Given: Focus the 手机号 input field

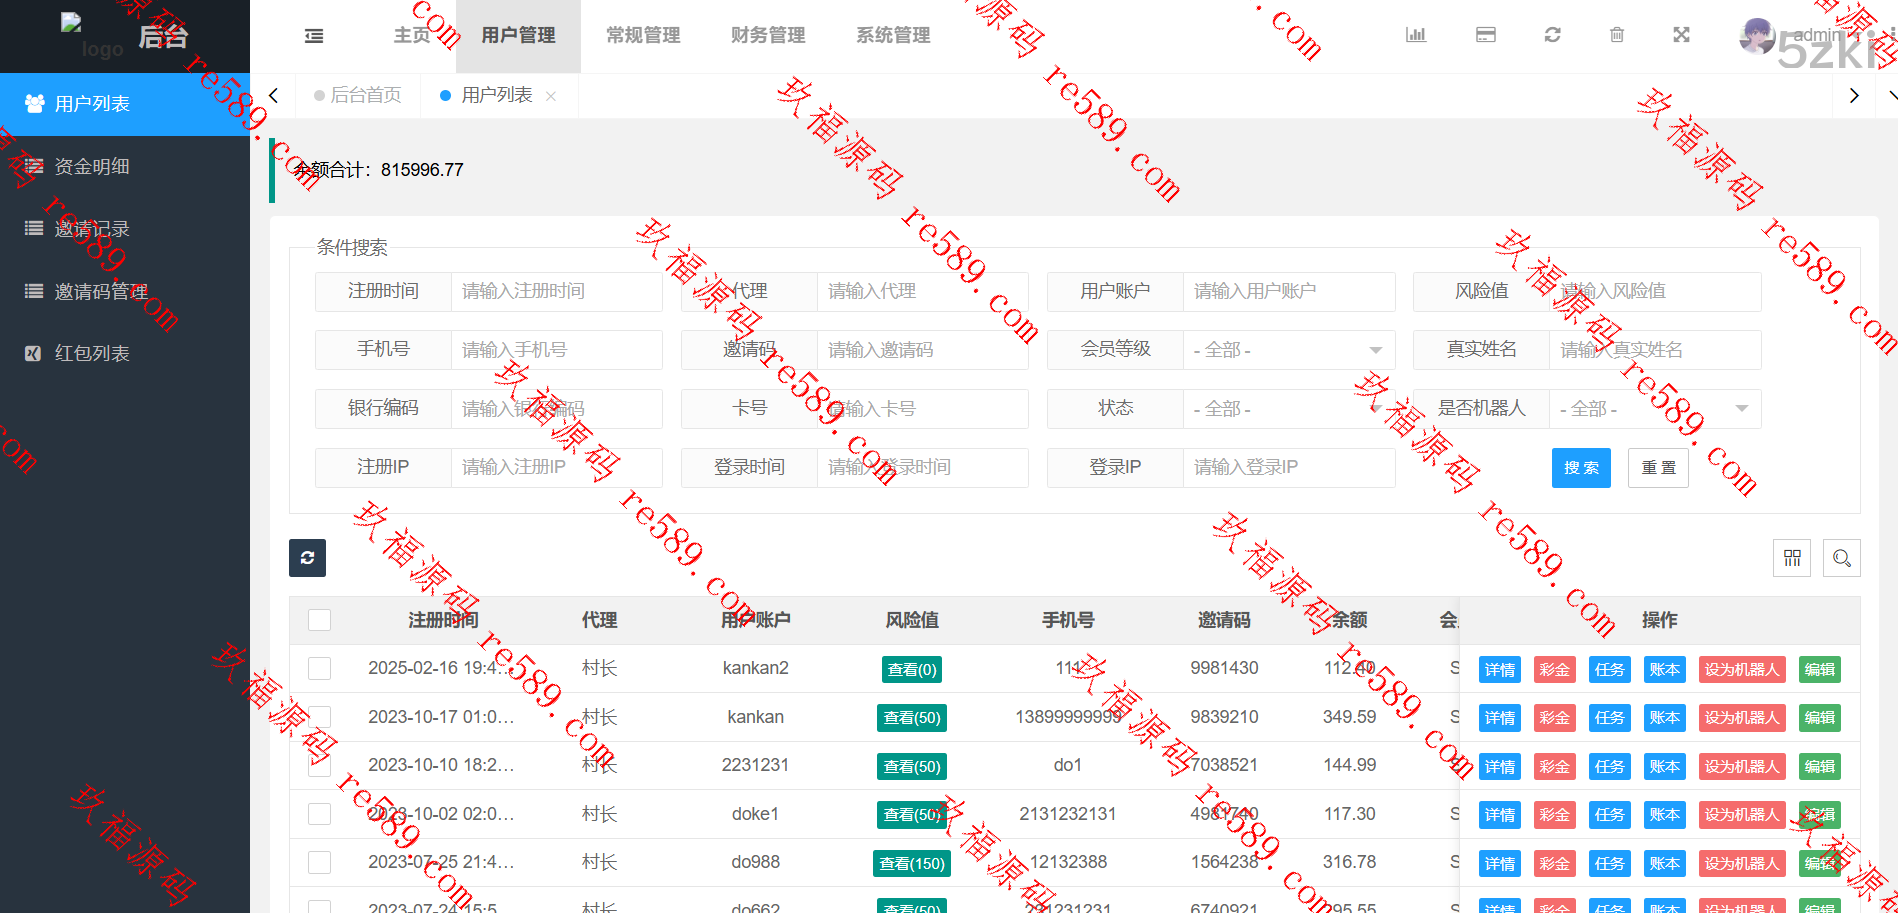Looking at the screenshot, I should click(555, 350).
